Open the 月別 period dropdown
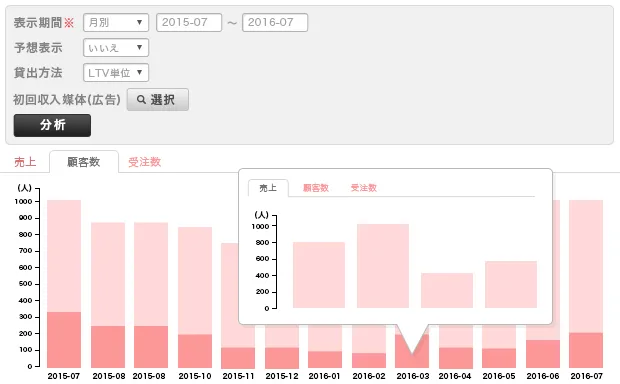 116,23
